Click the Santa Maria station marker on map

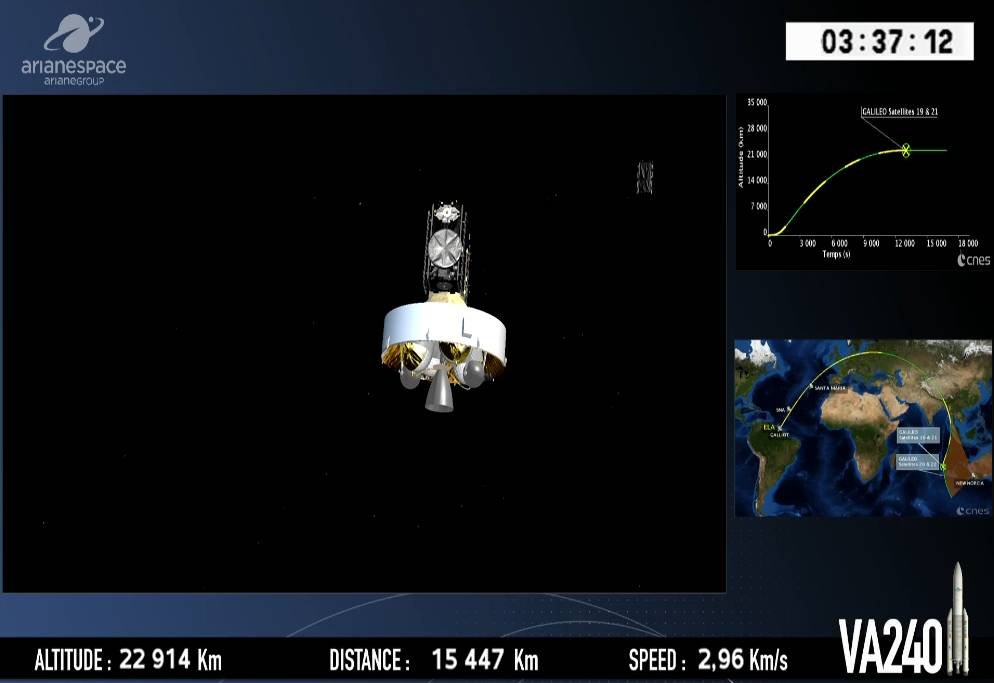coord(811,386)
